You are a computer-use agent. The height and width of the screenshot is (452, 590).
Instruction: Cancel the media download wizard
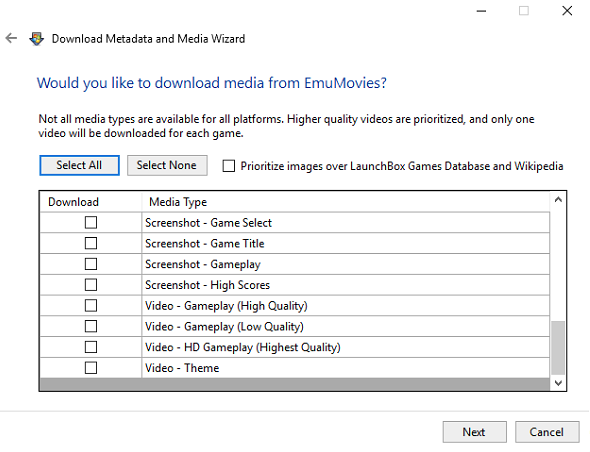click(547, 432)
